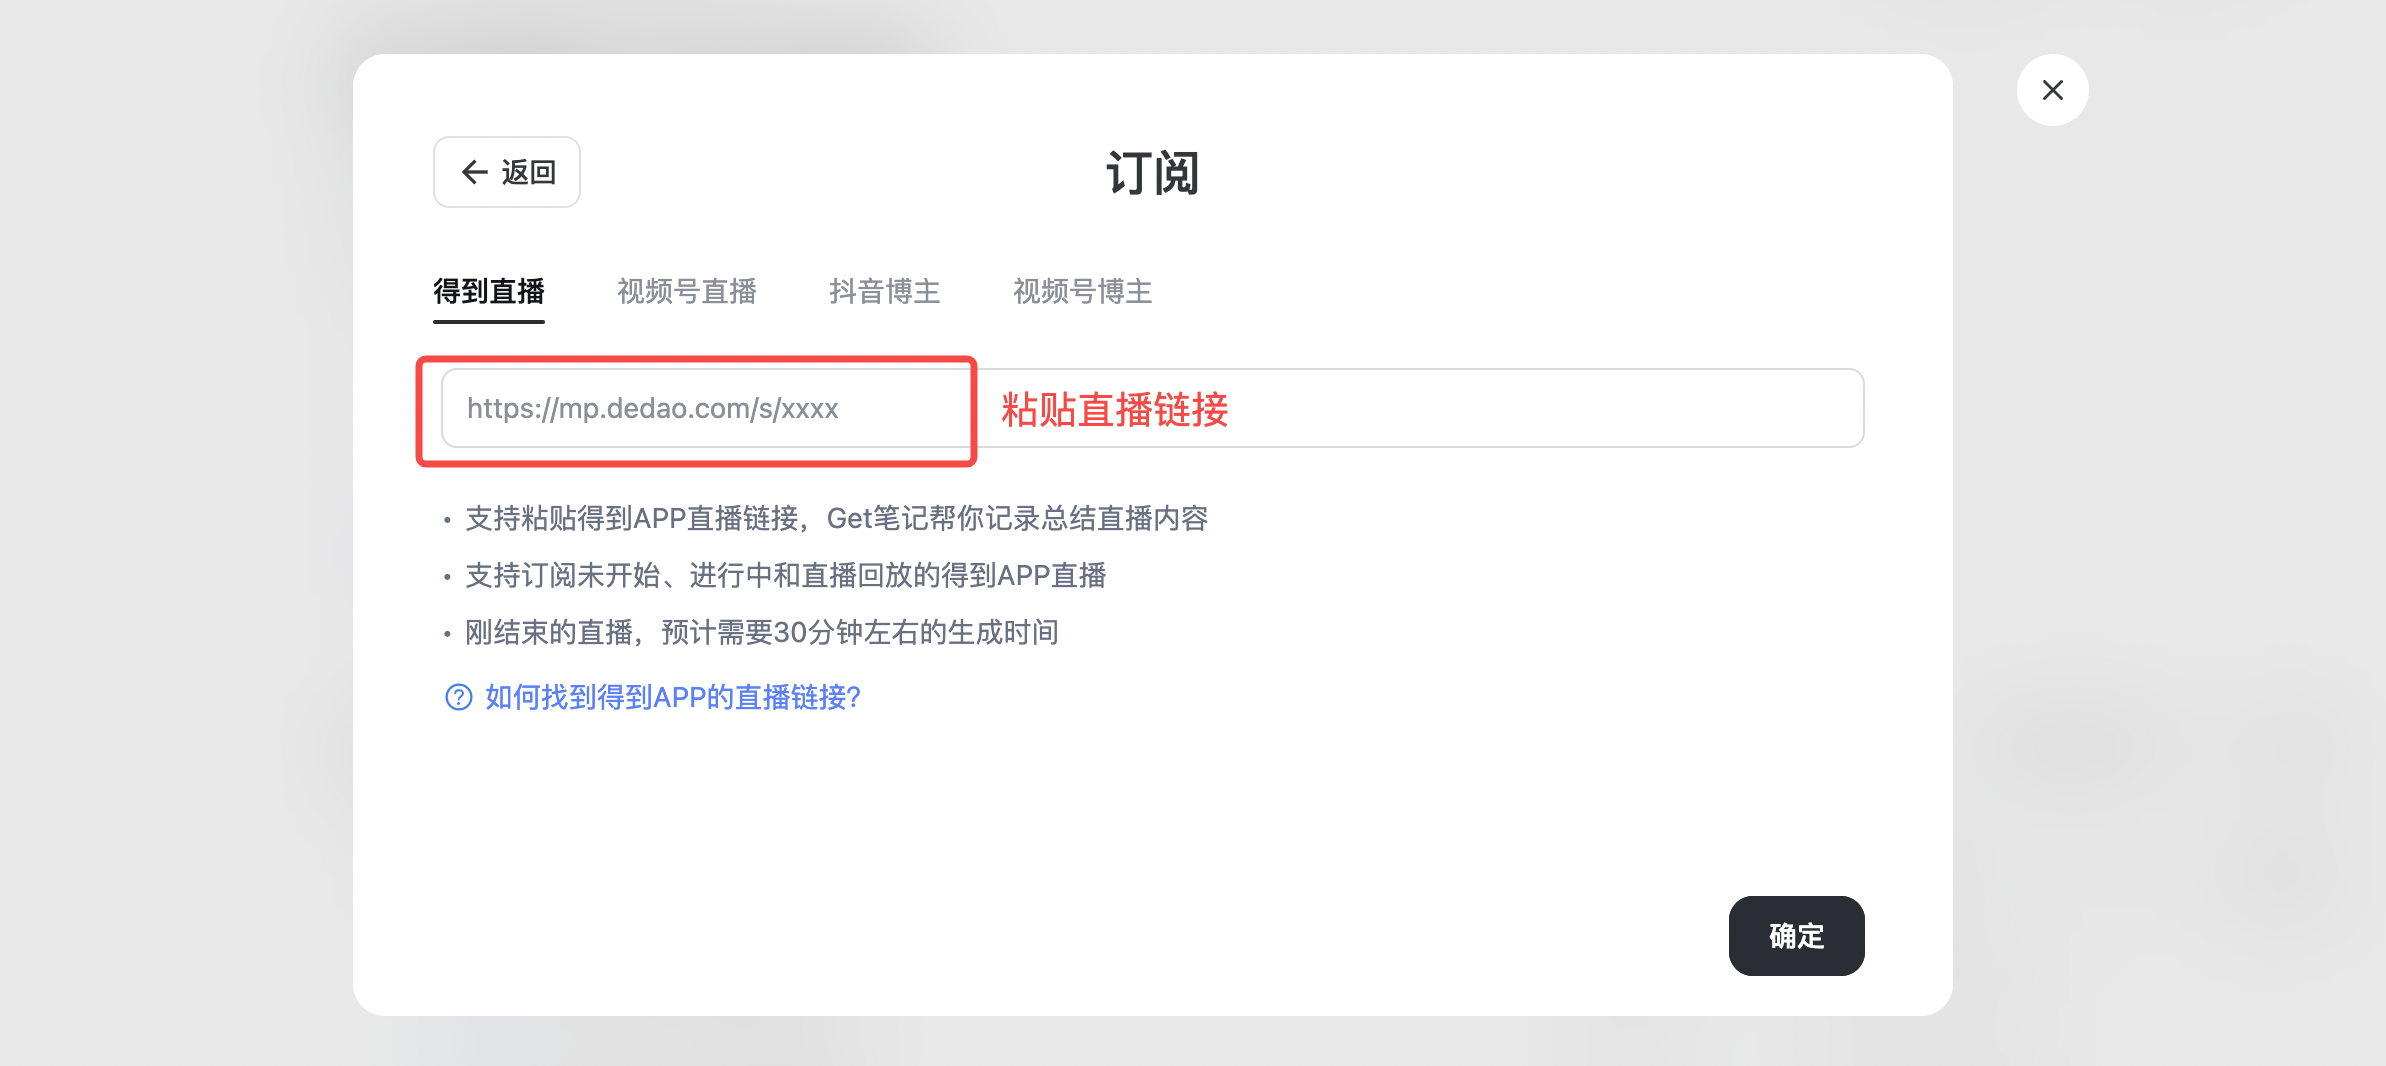This screenshot has height=1066, width=2386.
Task: Click the red 粘贴直播链接 annotation text
Action: [1114, 409]
